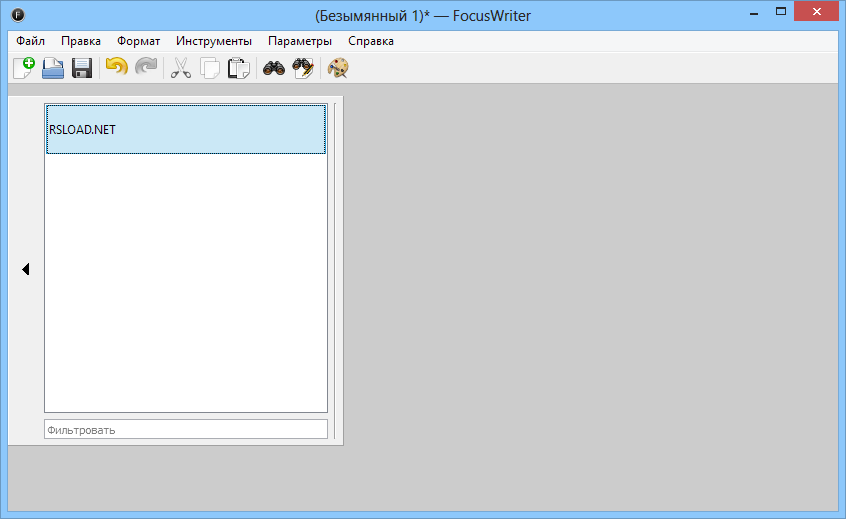Open Themes using the palette icon
846x519 pixels.
click(338, 68)
